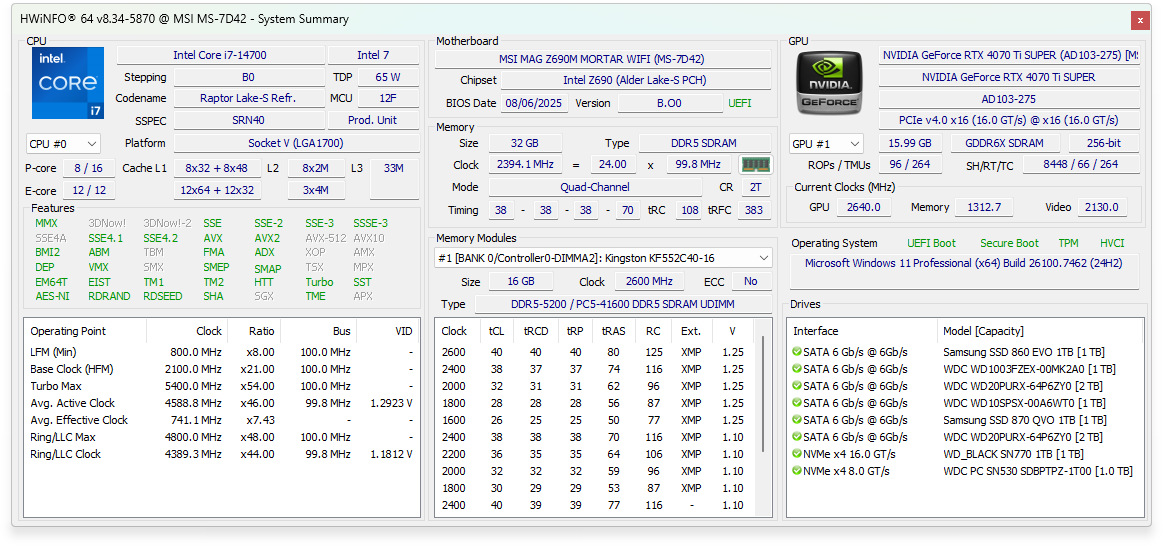Click the green memory module icon
The image size is (1163, 546).
pos(755,165)
